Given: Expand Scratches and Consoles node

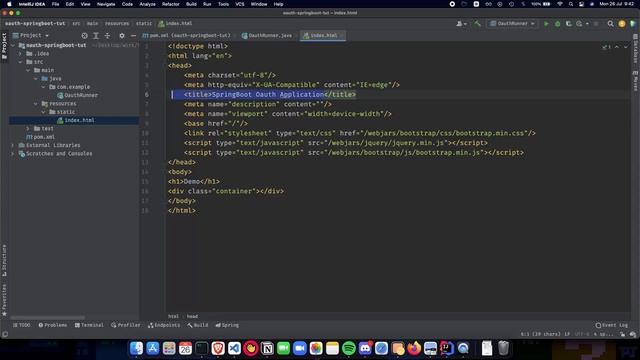Looking at the screenshot, I should (13, 153).
